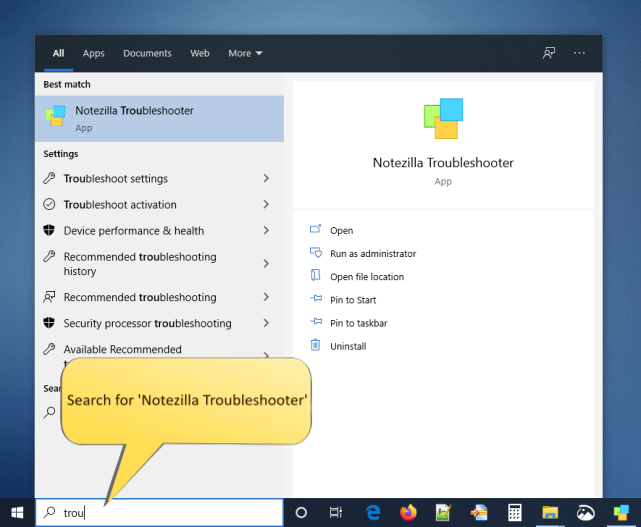Open File Explorer from taskbar

tap(550, 512)
